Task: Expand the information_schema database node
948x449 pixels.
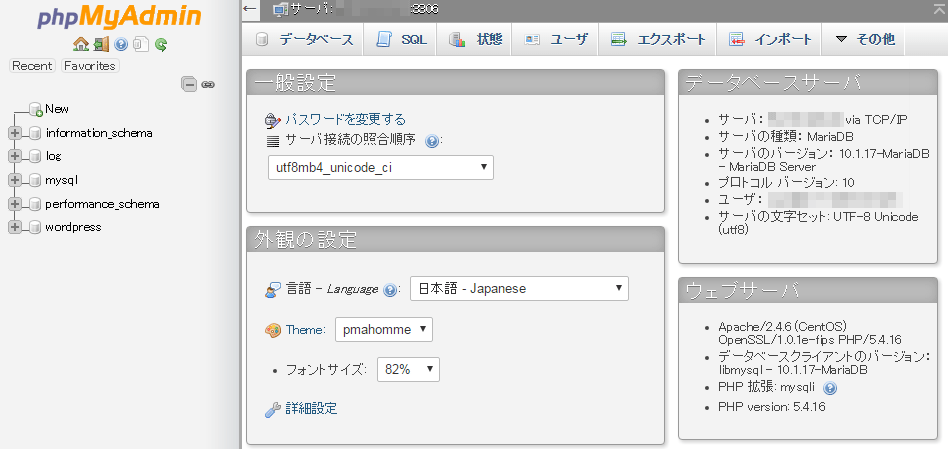Action: tap(14, 133)
